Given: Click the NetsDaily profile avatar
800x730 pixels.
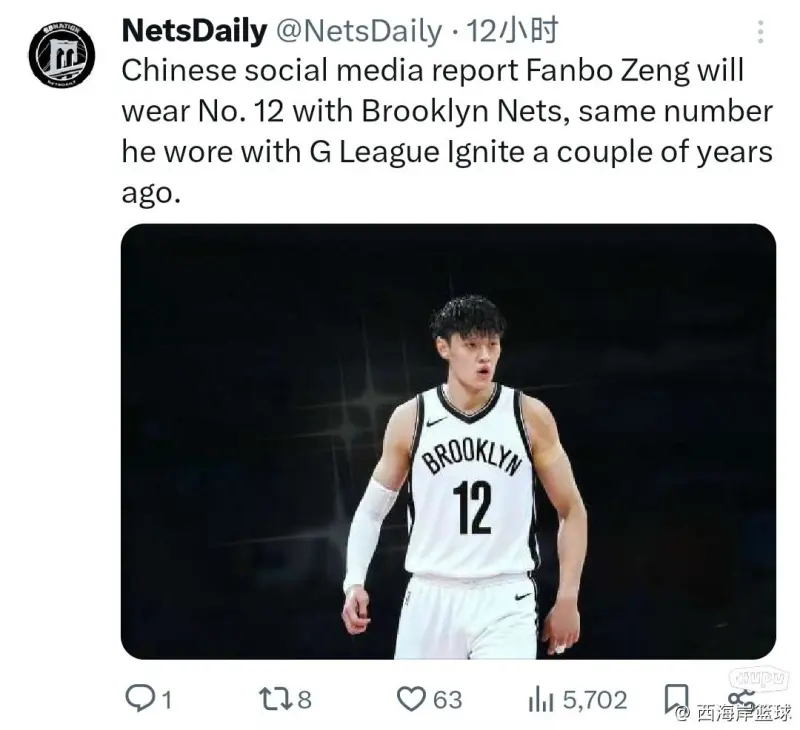Looking at the screenshot, I should click(x=62, y=54).
